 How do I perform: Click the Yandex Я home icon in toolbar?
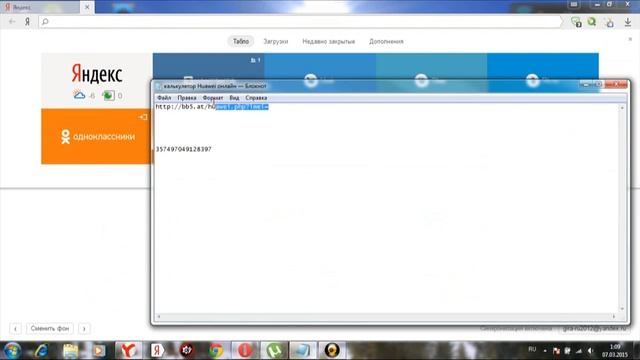click(27, 22)
